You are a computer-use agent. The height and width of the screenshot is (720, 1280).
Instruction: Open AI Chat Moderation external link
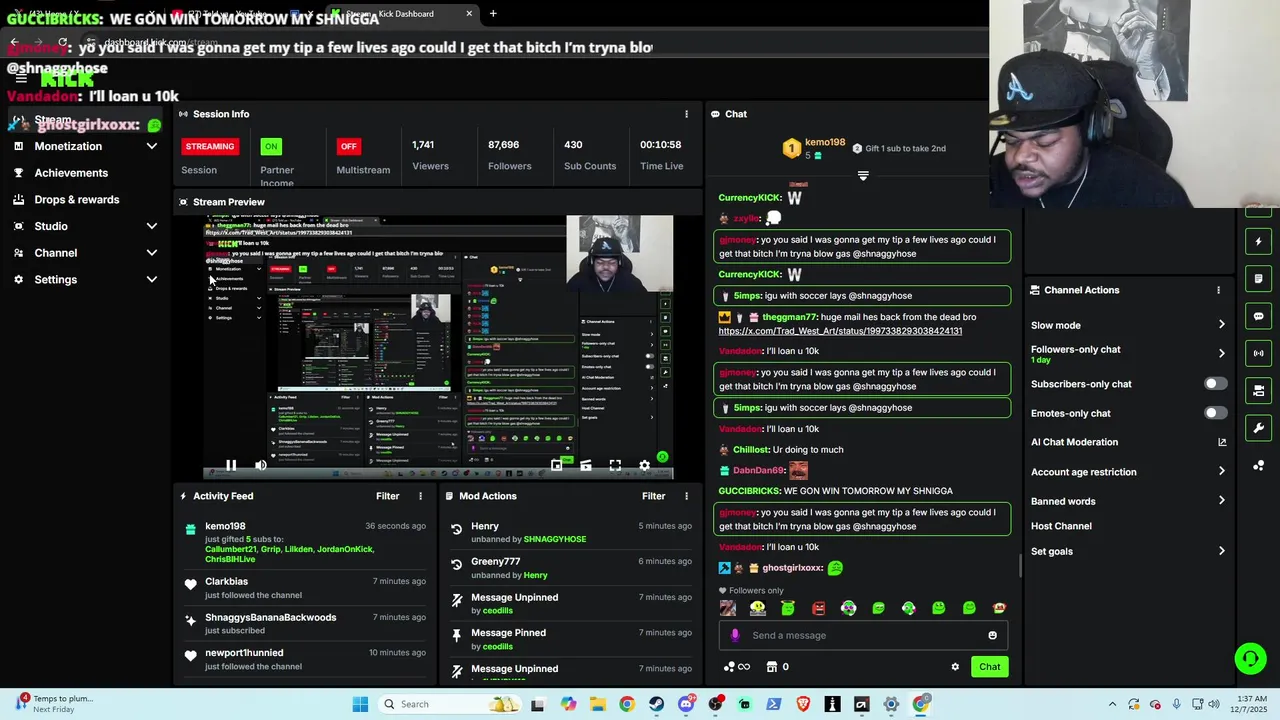coord(1222,442)
